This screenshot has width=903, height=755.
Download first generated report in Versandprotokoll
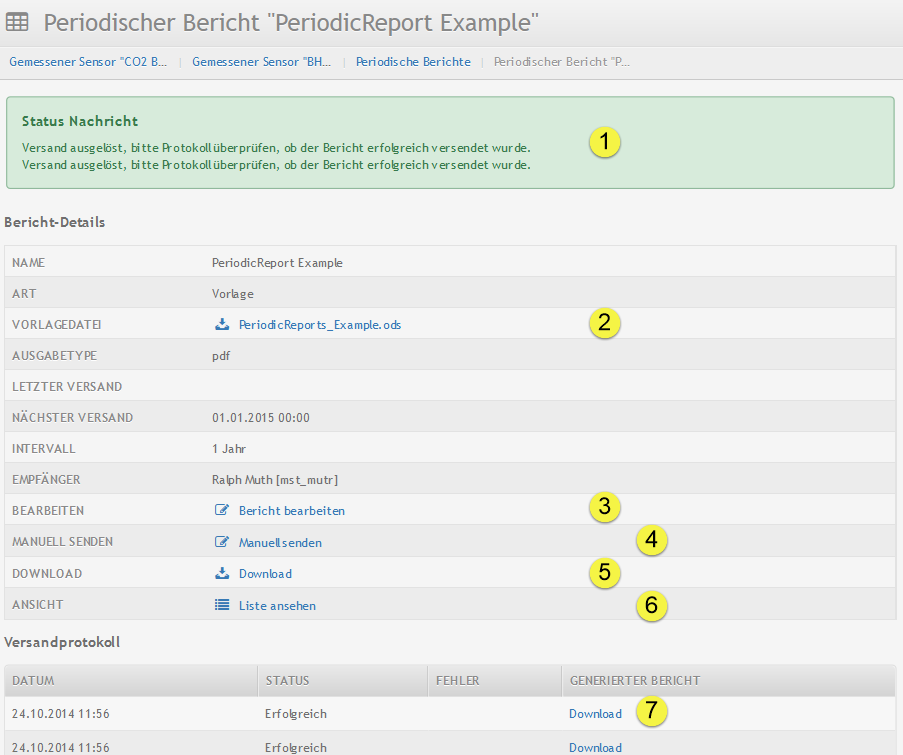(x=595, y=714)
